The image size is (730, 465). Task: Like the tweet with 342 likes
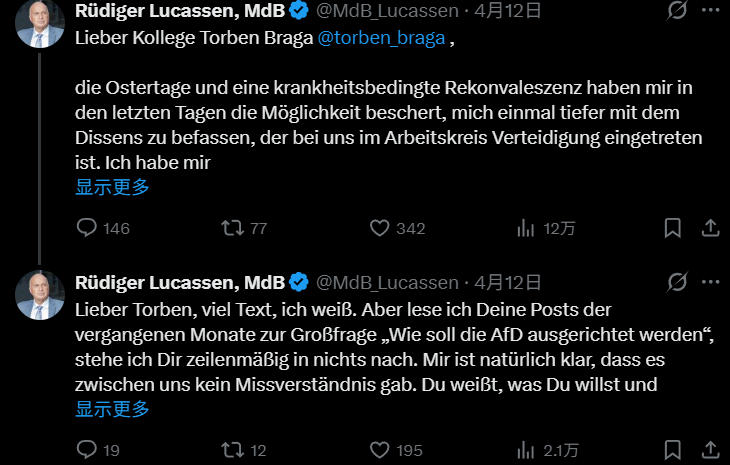tap(379, 228)
